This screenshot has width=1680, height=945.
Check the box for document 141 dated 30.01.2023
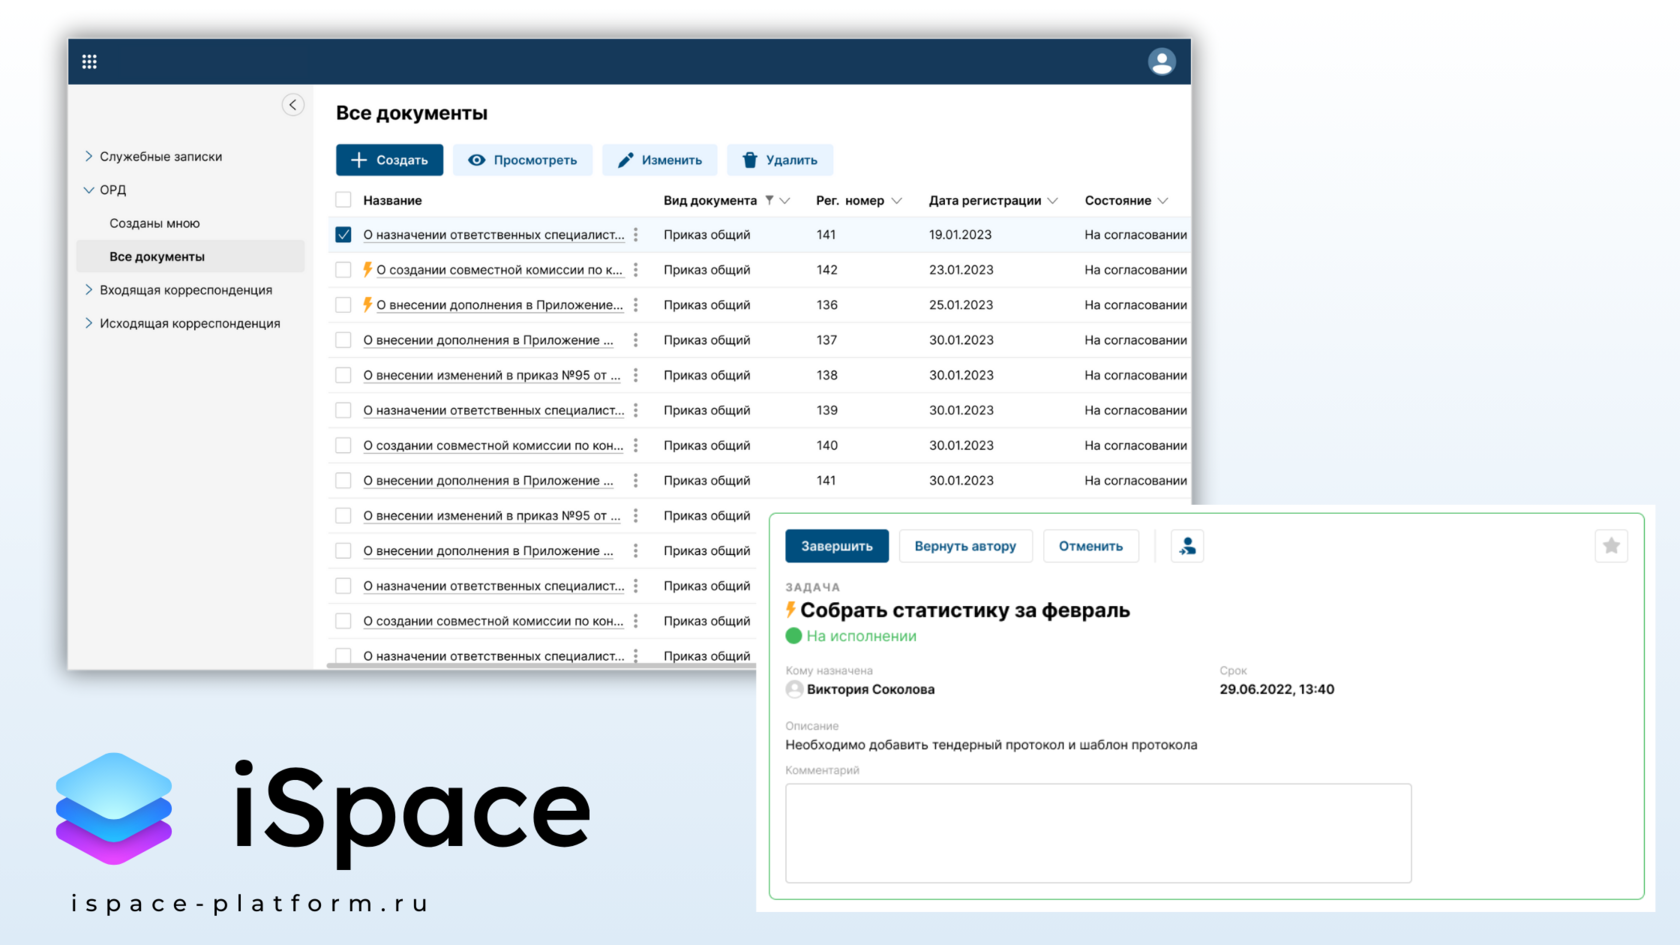click(x=343, y=480)
